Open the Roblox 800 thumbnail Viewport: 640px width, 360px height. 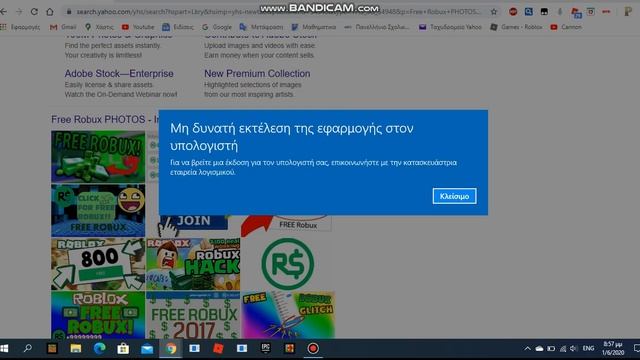point(98,264)
